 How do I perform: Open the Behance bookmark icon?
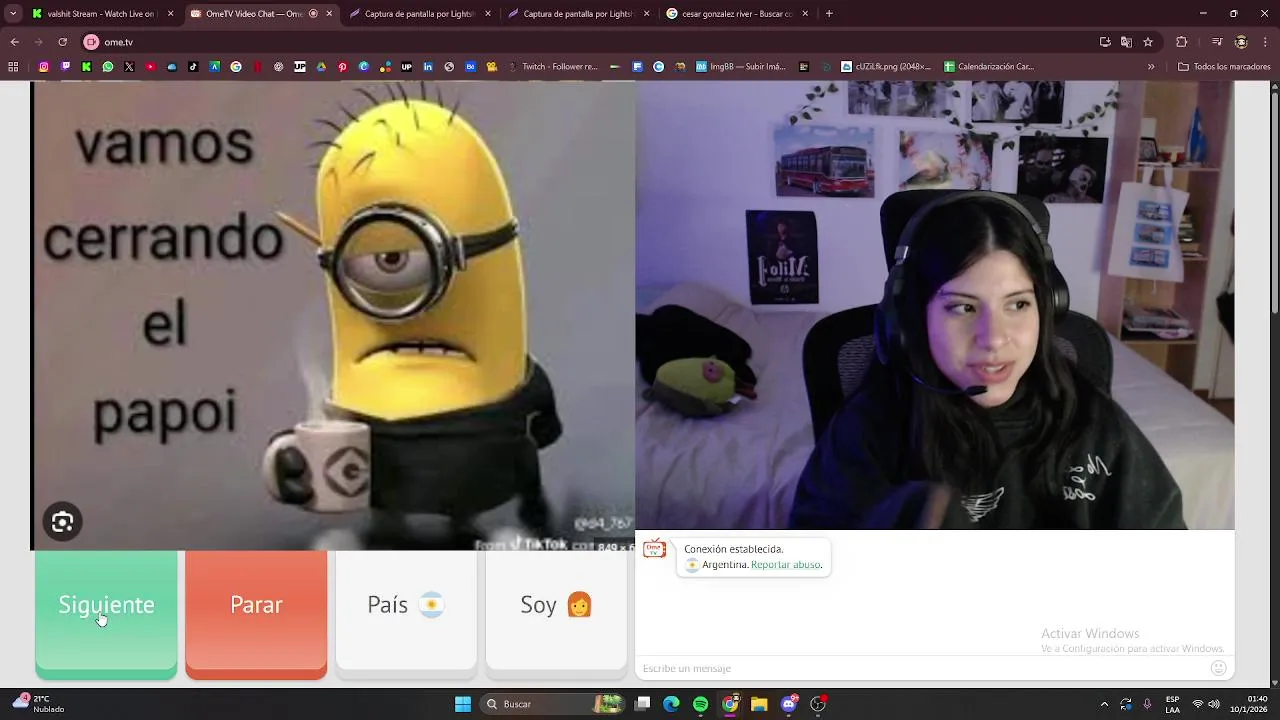pos(470,67)
